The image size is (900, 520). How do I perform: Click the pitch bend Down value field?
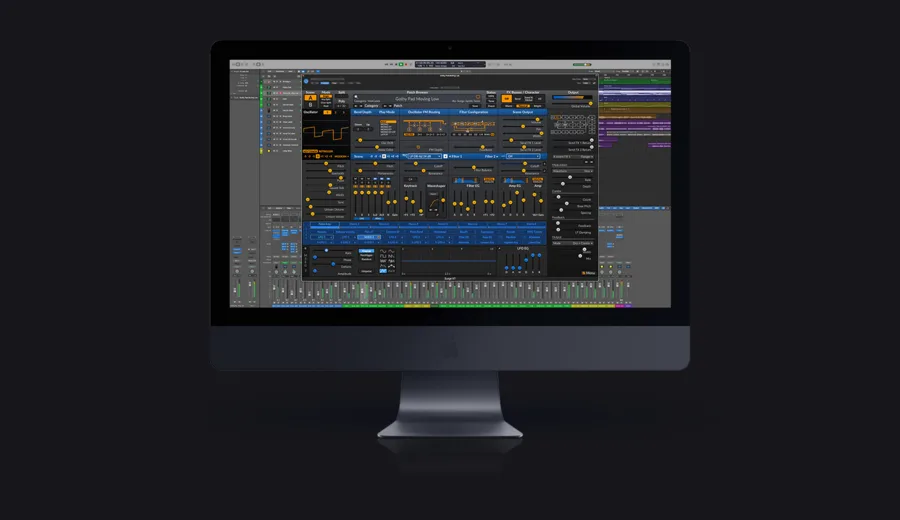click(x=358, y=129)
